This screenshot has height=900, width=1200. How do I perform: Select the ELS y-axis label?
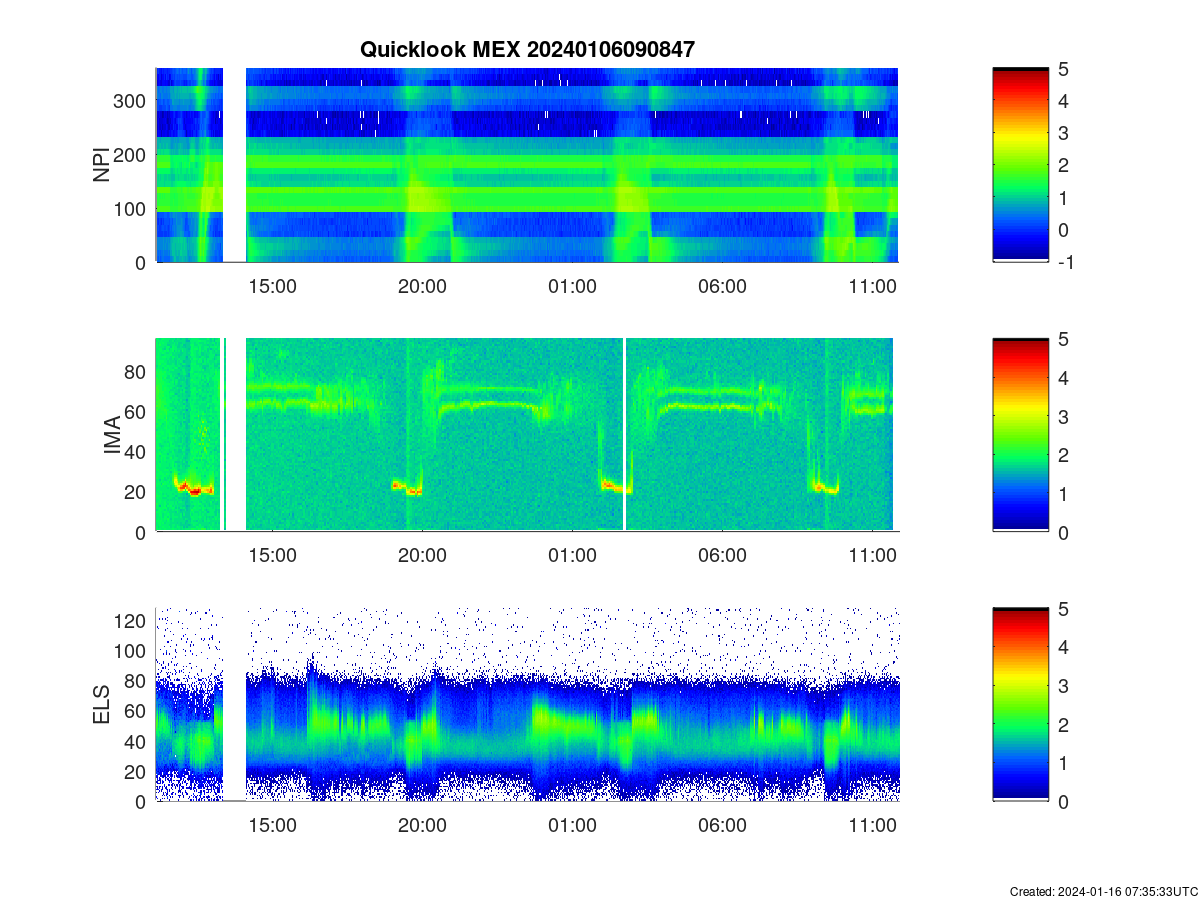pyautogui.click(x=101, y=705)
